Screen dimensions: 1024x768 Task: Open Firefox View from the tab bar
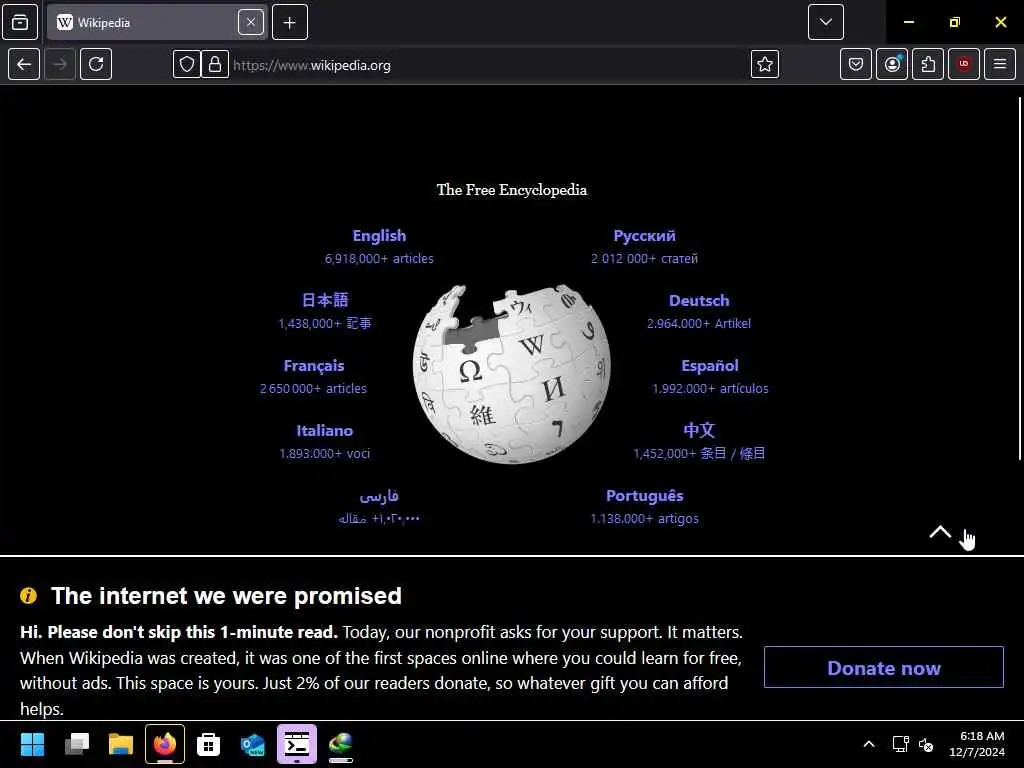point(20,22)
